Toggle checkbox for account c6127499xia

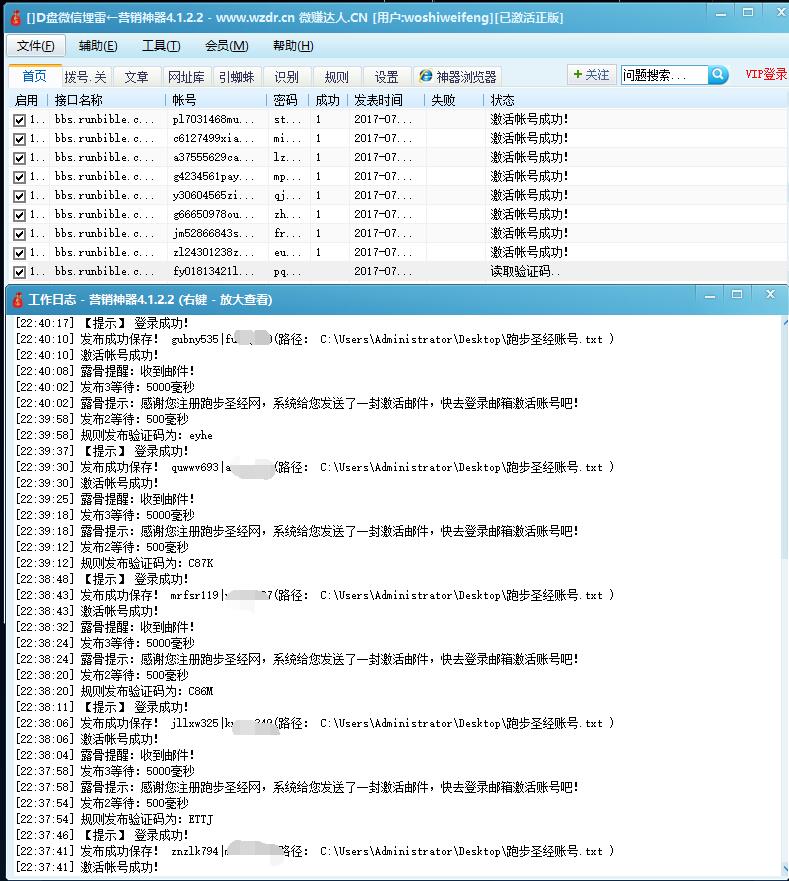[19, 139]
